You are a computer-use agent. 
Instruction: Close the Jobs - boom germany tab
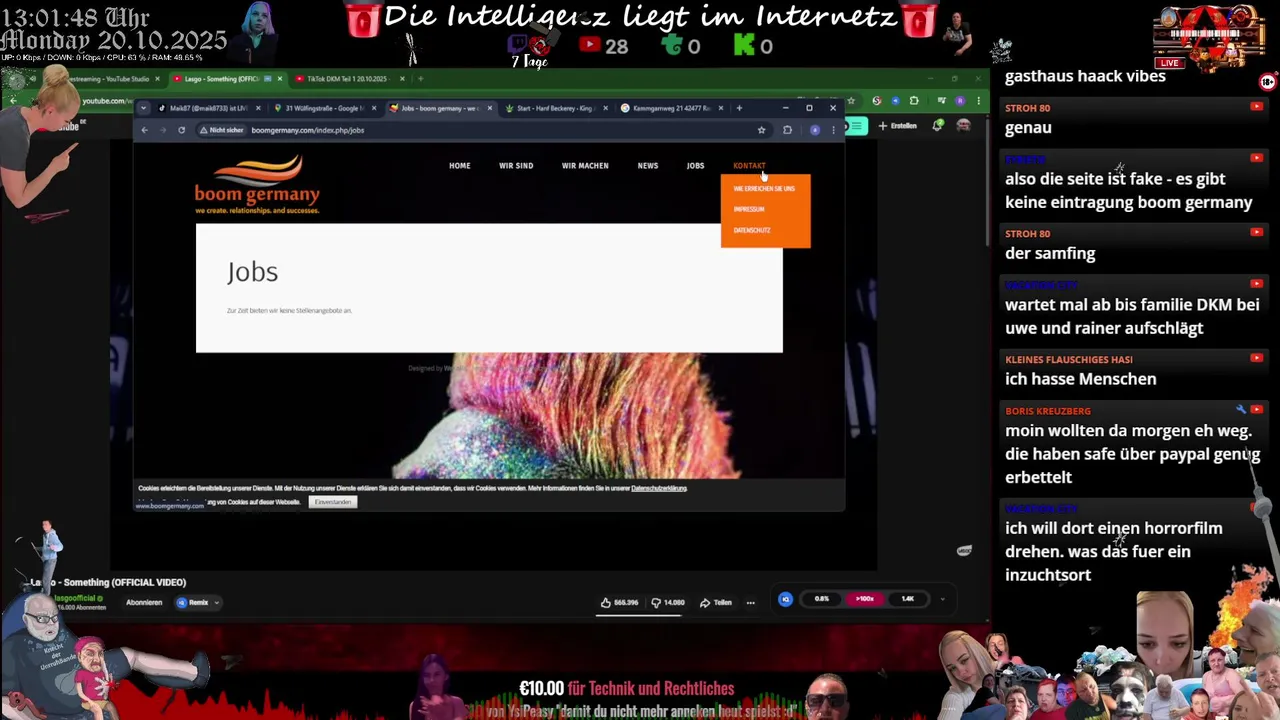(x=489, y=108)
